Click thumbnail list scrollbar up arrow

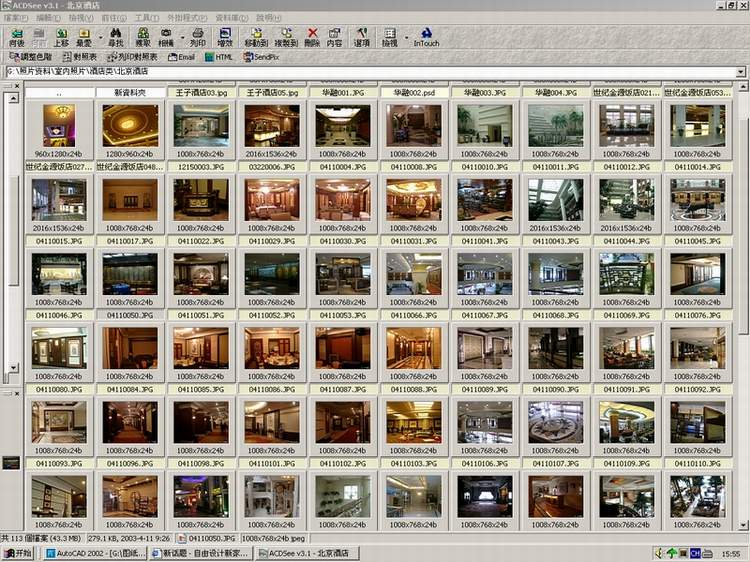pyautogui.click(x=743, y=87)
